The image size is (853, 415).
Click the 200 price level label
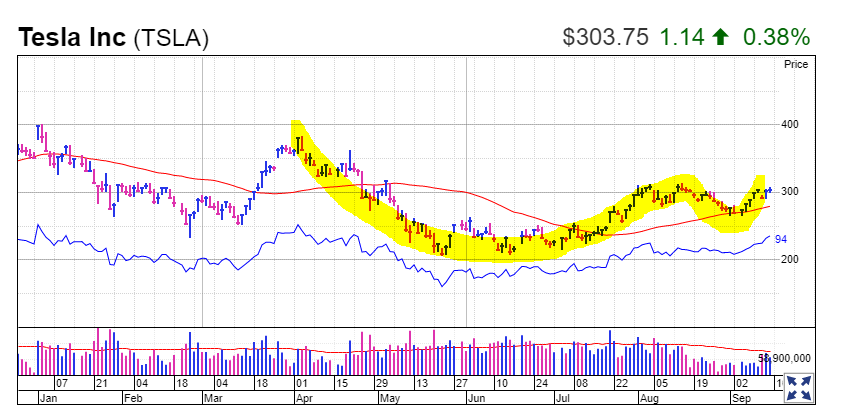click(x=790, y=259)
